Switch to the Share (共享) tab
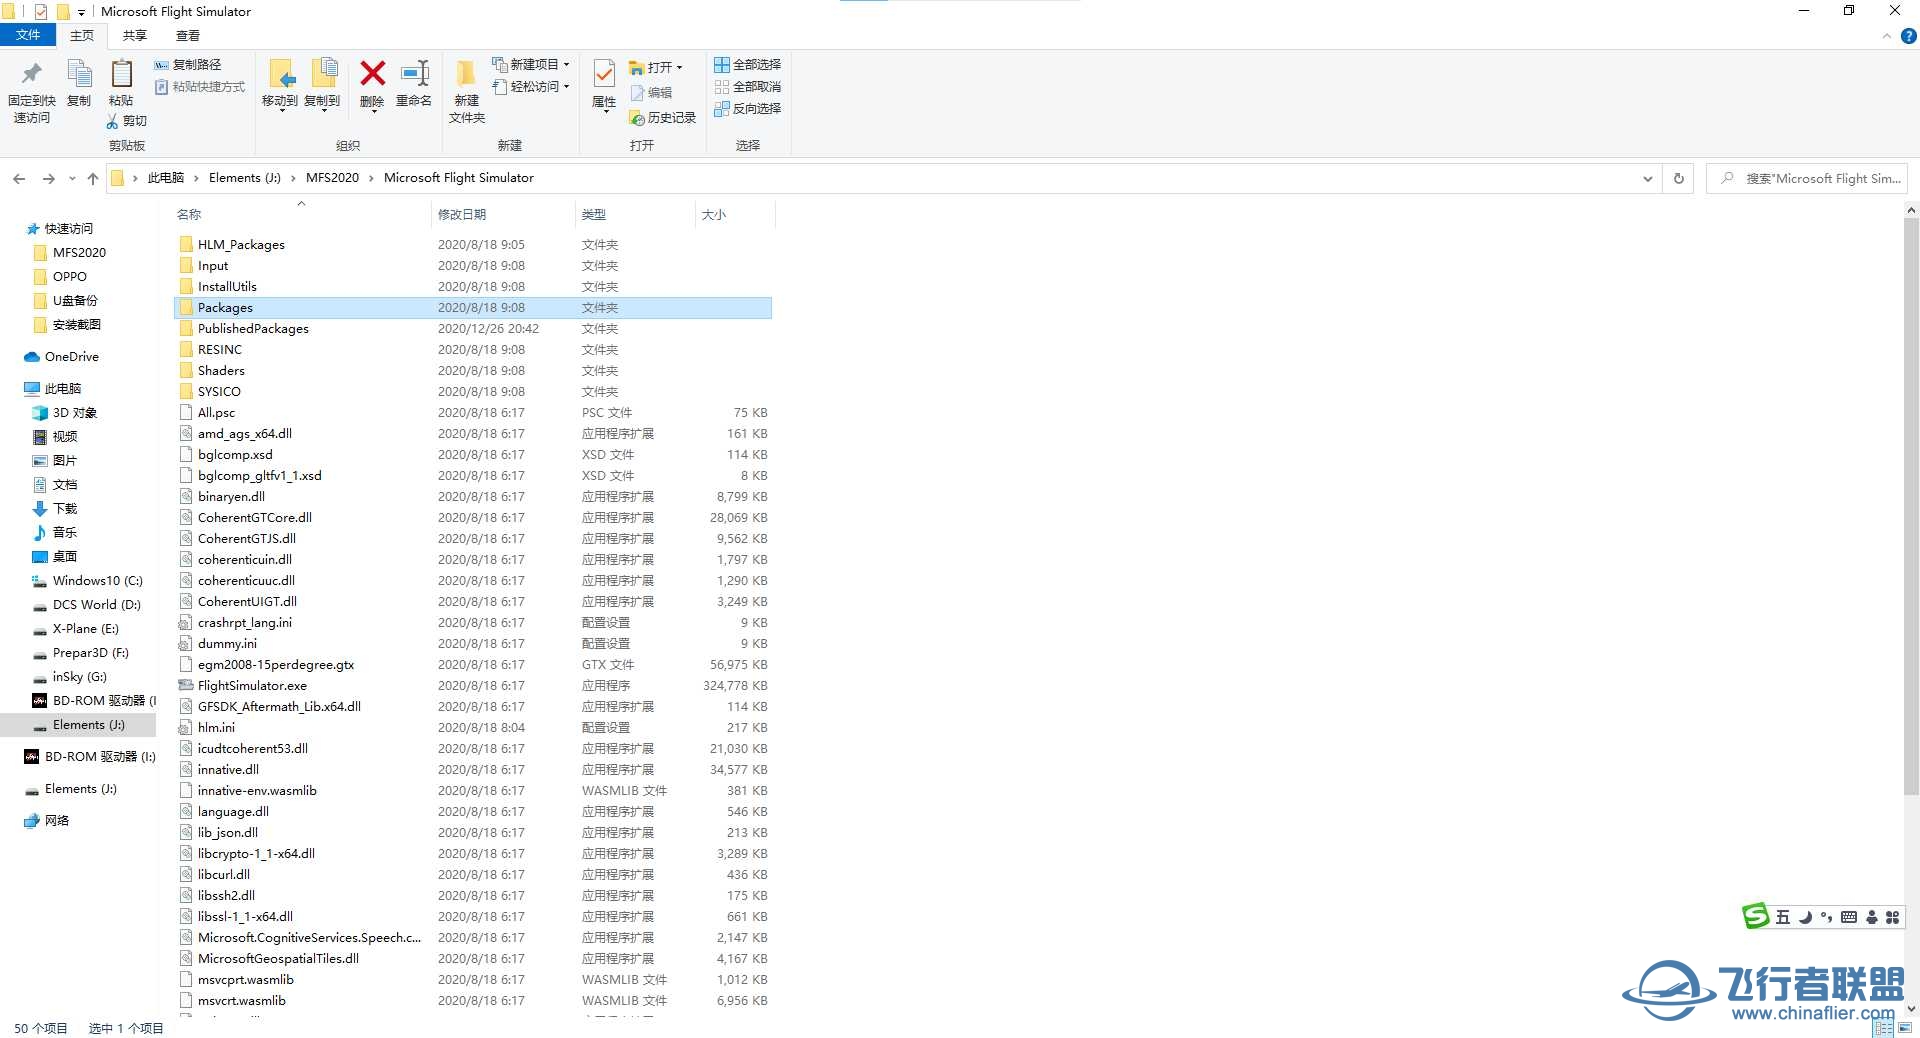Viewport: 1920px width, 1038px height. coord(134,35)
